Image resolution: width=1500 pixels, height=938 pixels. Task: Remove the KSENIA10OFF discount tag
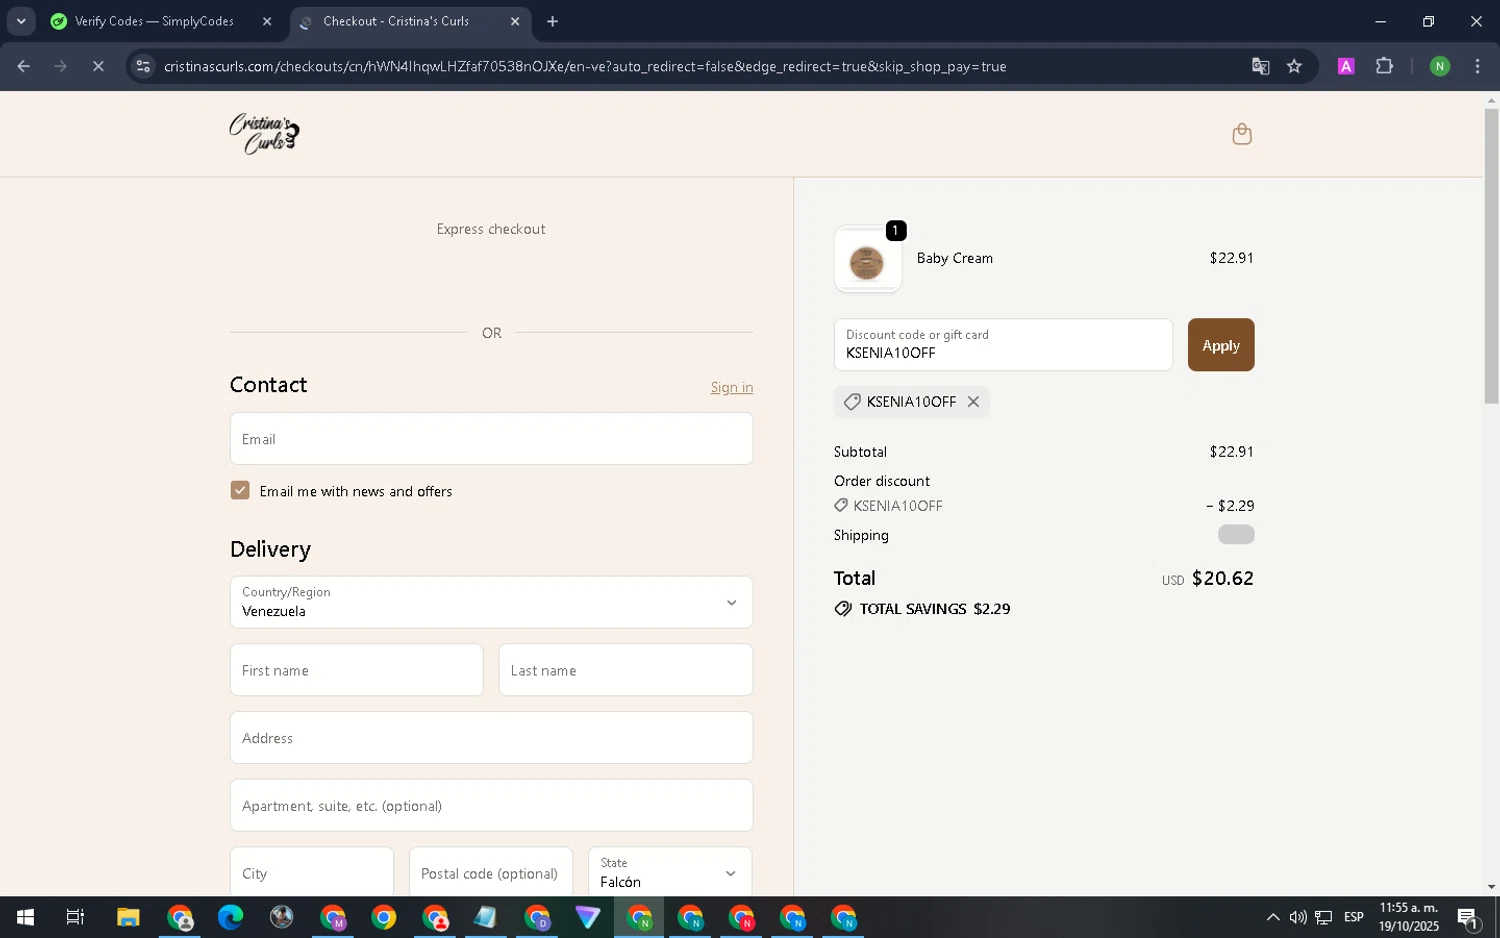click(973, 402)
